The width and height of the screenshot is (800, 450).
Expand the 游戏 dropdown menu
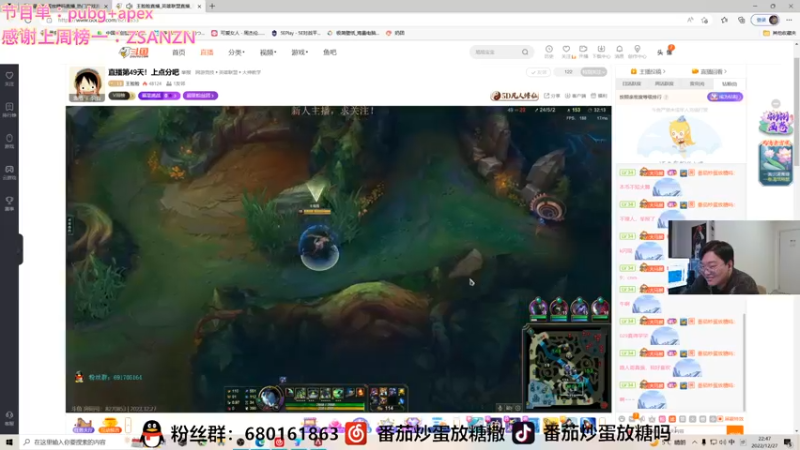pyautogui.click(x=299, y=53)
